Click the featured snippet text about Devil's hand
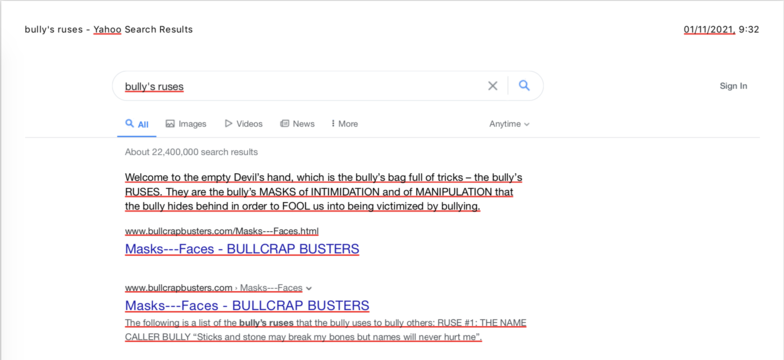The height and width of the screenshot is (360, 784). (324, 192)
